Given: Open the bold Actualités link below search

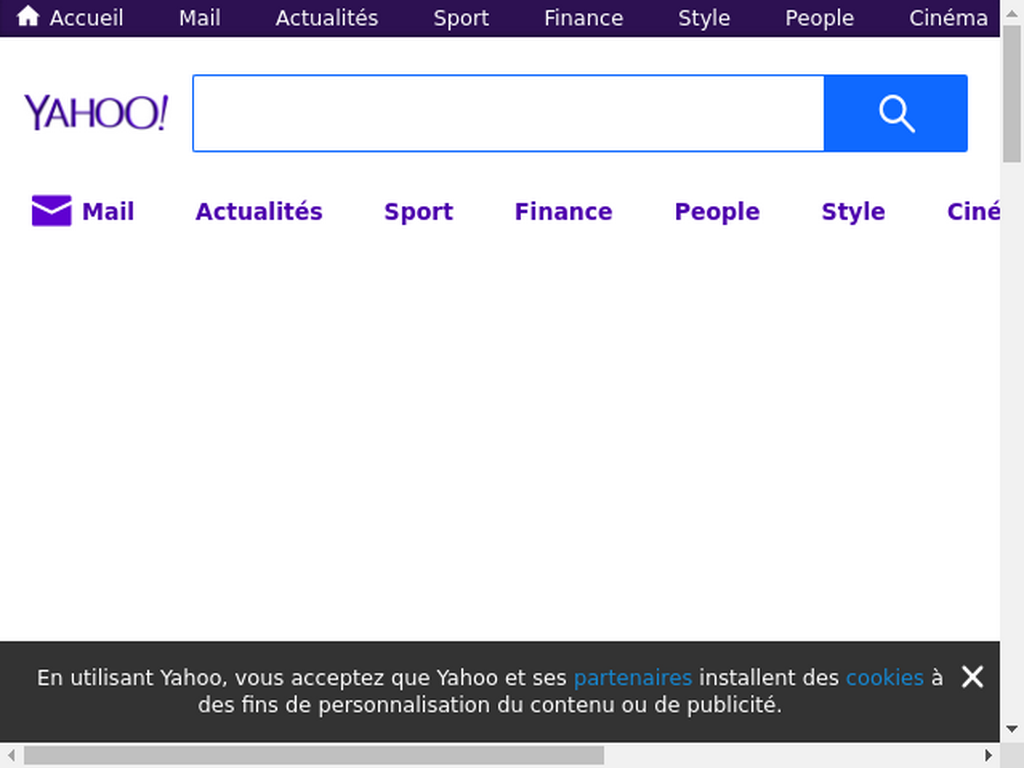Looking at the screenshot, I should click(259, 212).
